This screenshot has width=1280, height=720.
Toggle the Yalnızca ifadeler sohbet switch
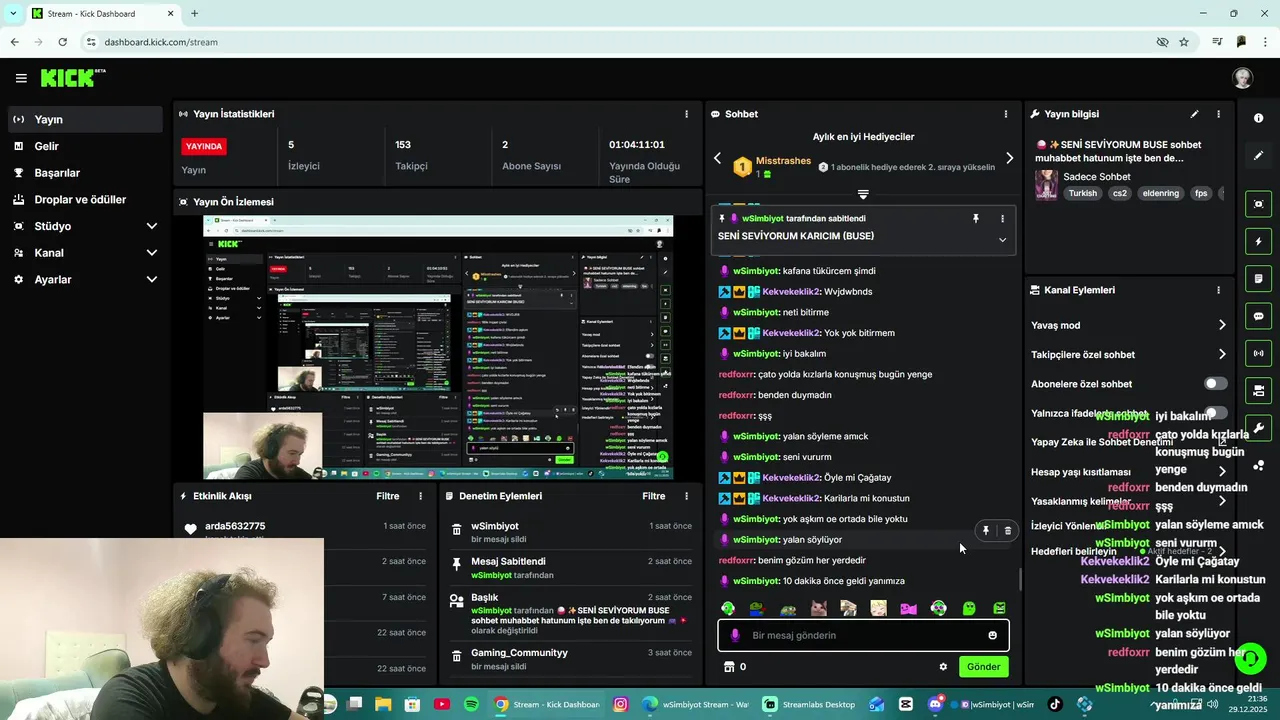[1215, 413]
